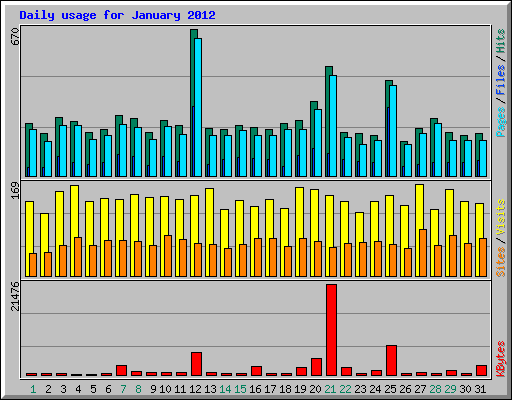Click day 28 on the x-axis

pos(435,389)
